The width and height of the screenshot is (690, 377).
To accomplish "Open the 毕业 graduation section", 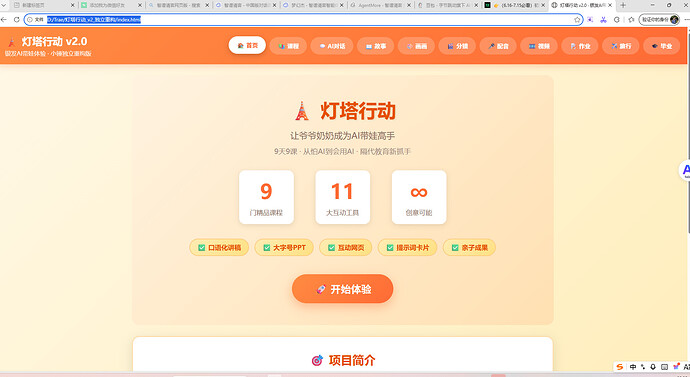I will pos(661,46).
